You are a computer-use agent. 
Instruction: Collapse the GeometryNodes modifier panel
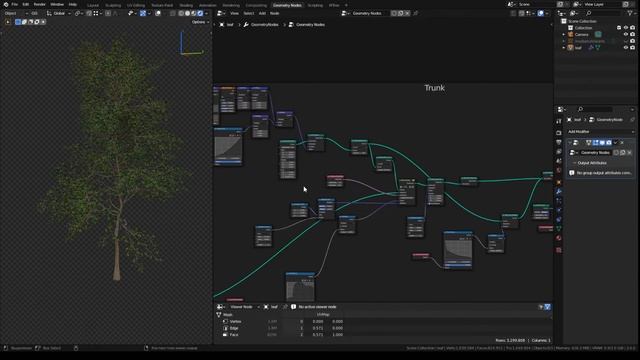[x=569, y=143]
